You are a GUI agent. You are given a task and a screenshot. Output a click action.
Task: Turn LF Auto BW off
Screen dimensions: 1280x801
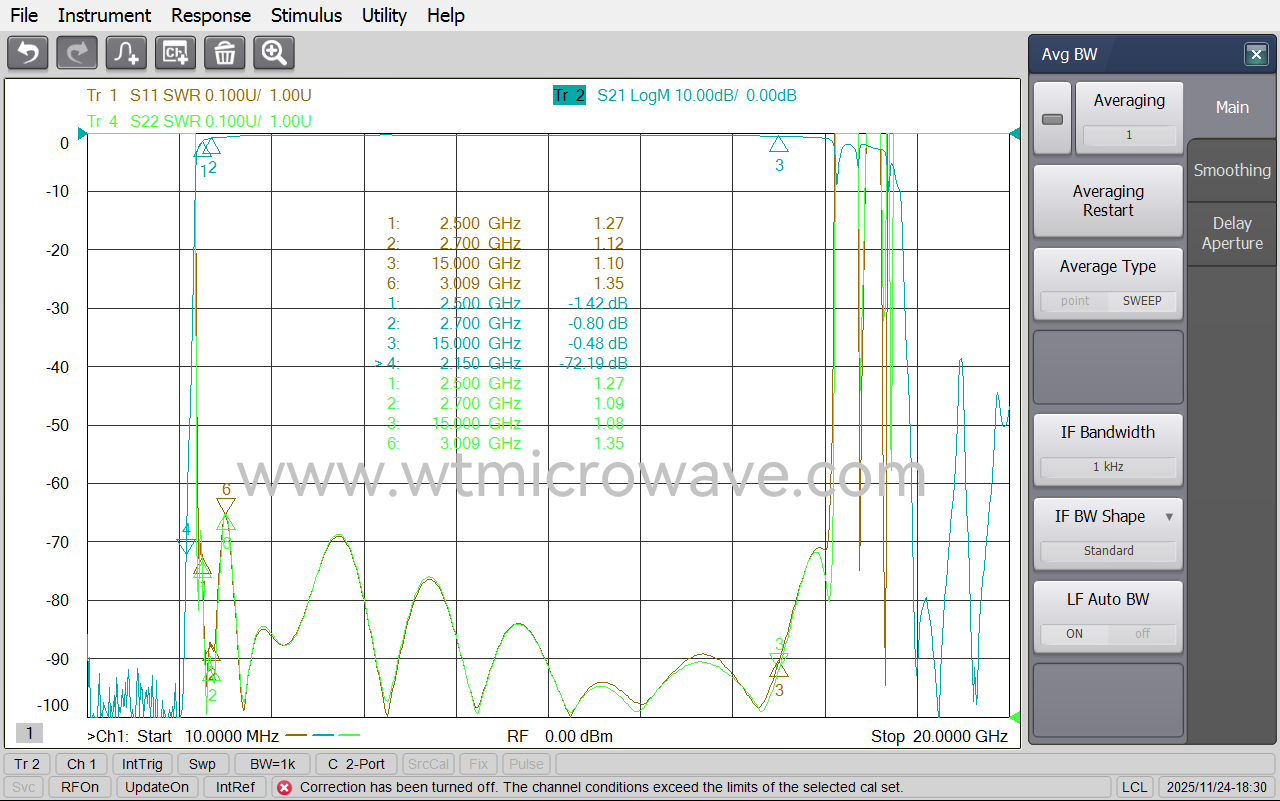(1142, 634)
